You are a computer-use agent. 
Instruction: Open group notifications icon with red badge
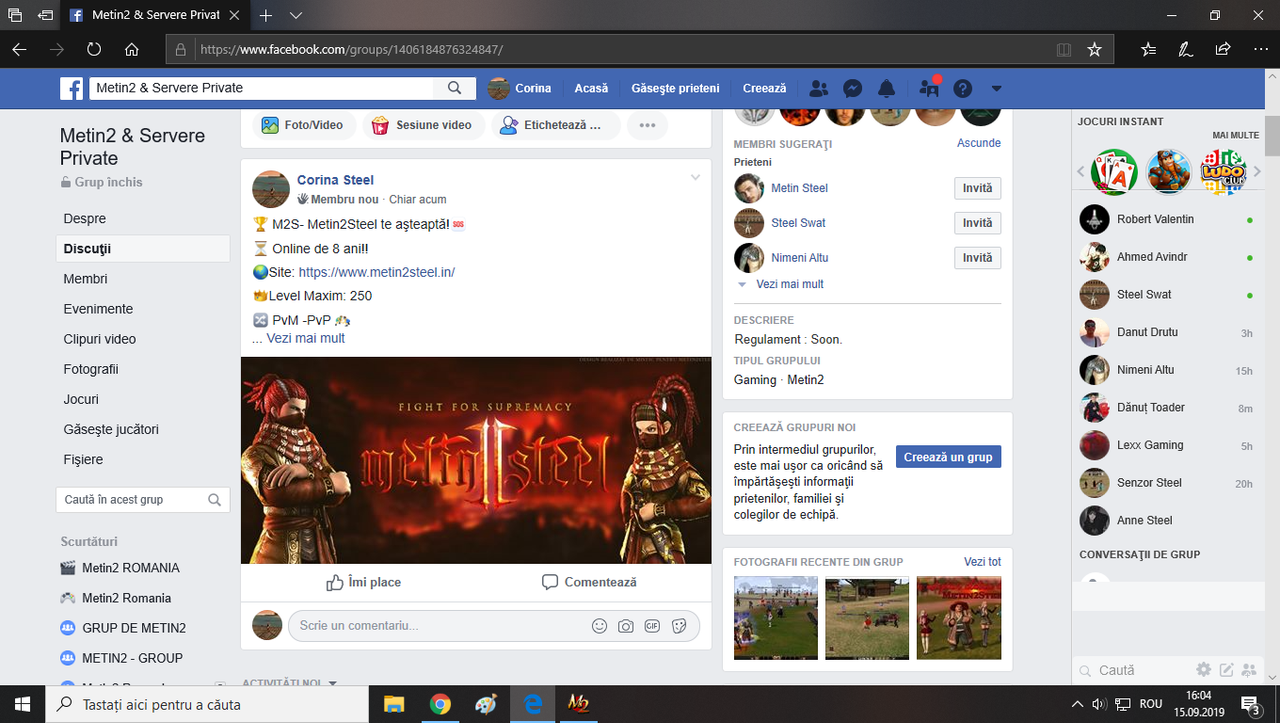coord(929,88)
